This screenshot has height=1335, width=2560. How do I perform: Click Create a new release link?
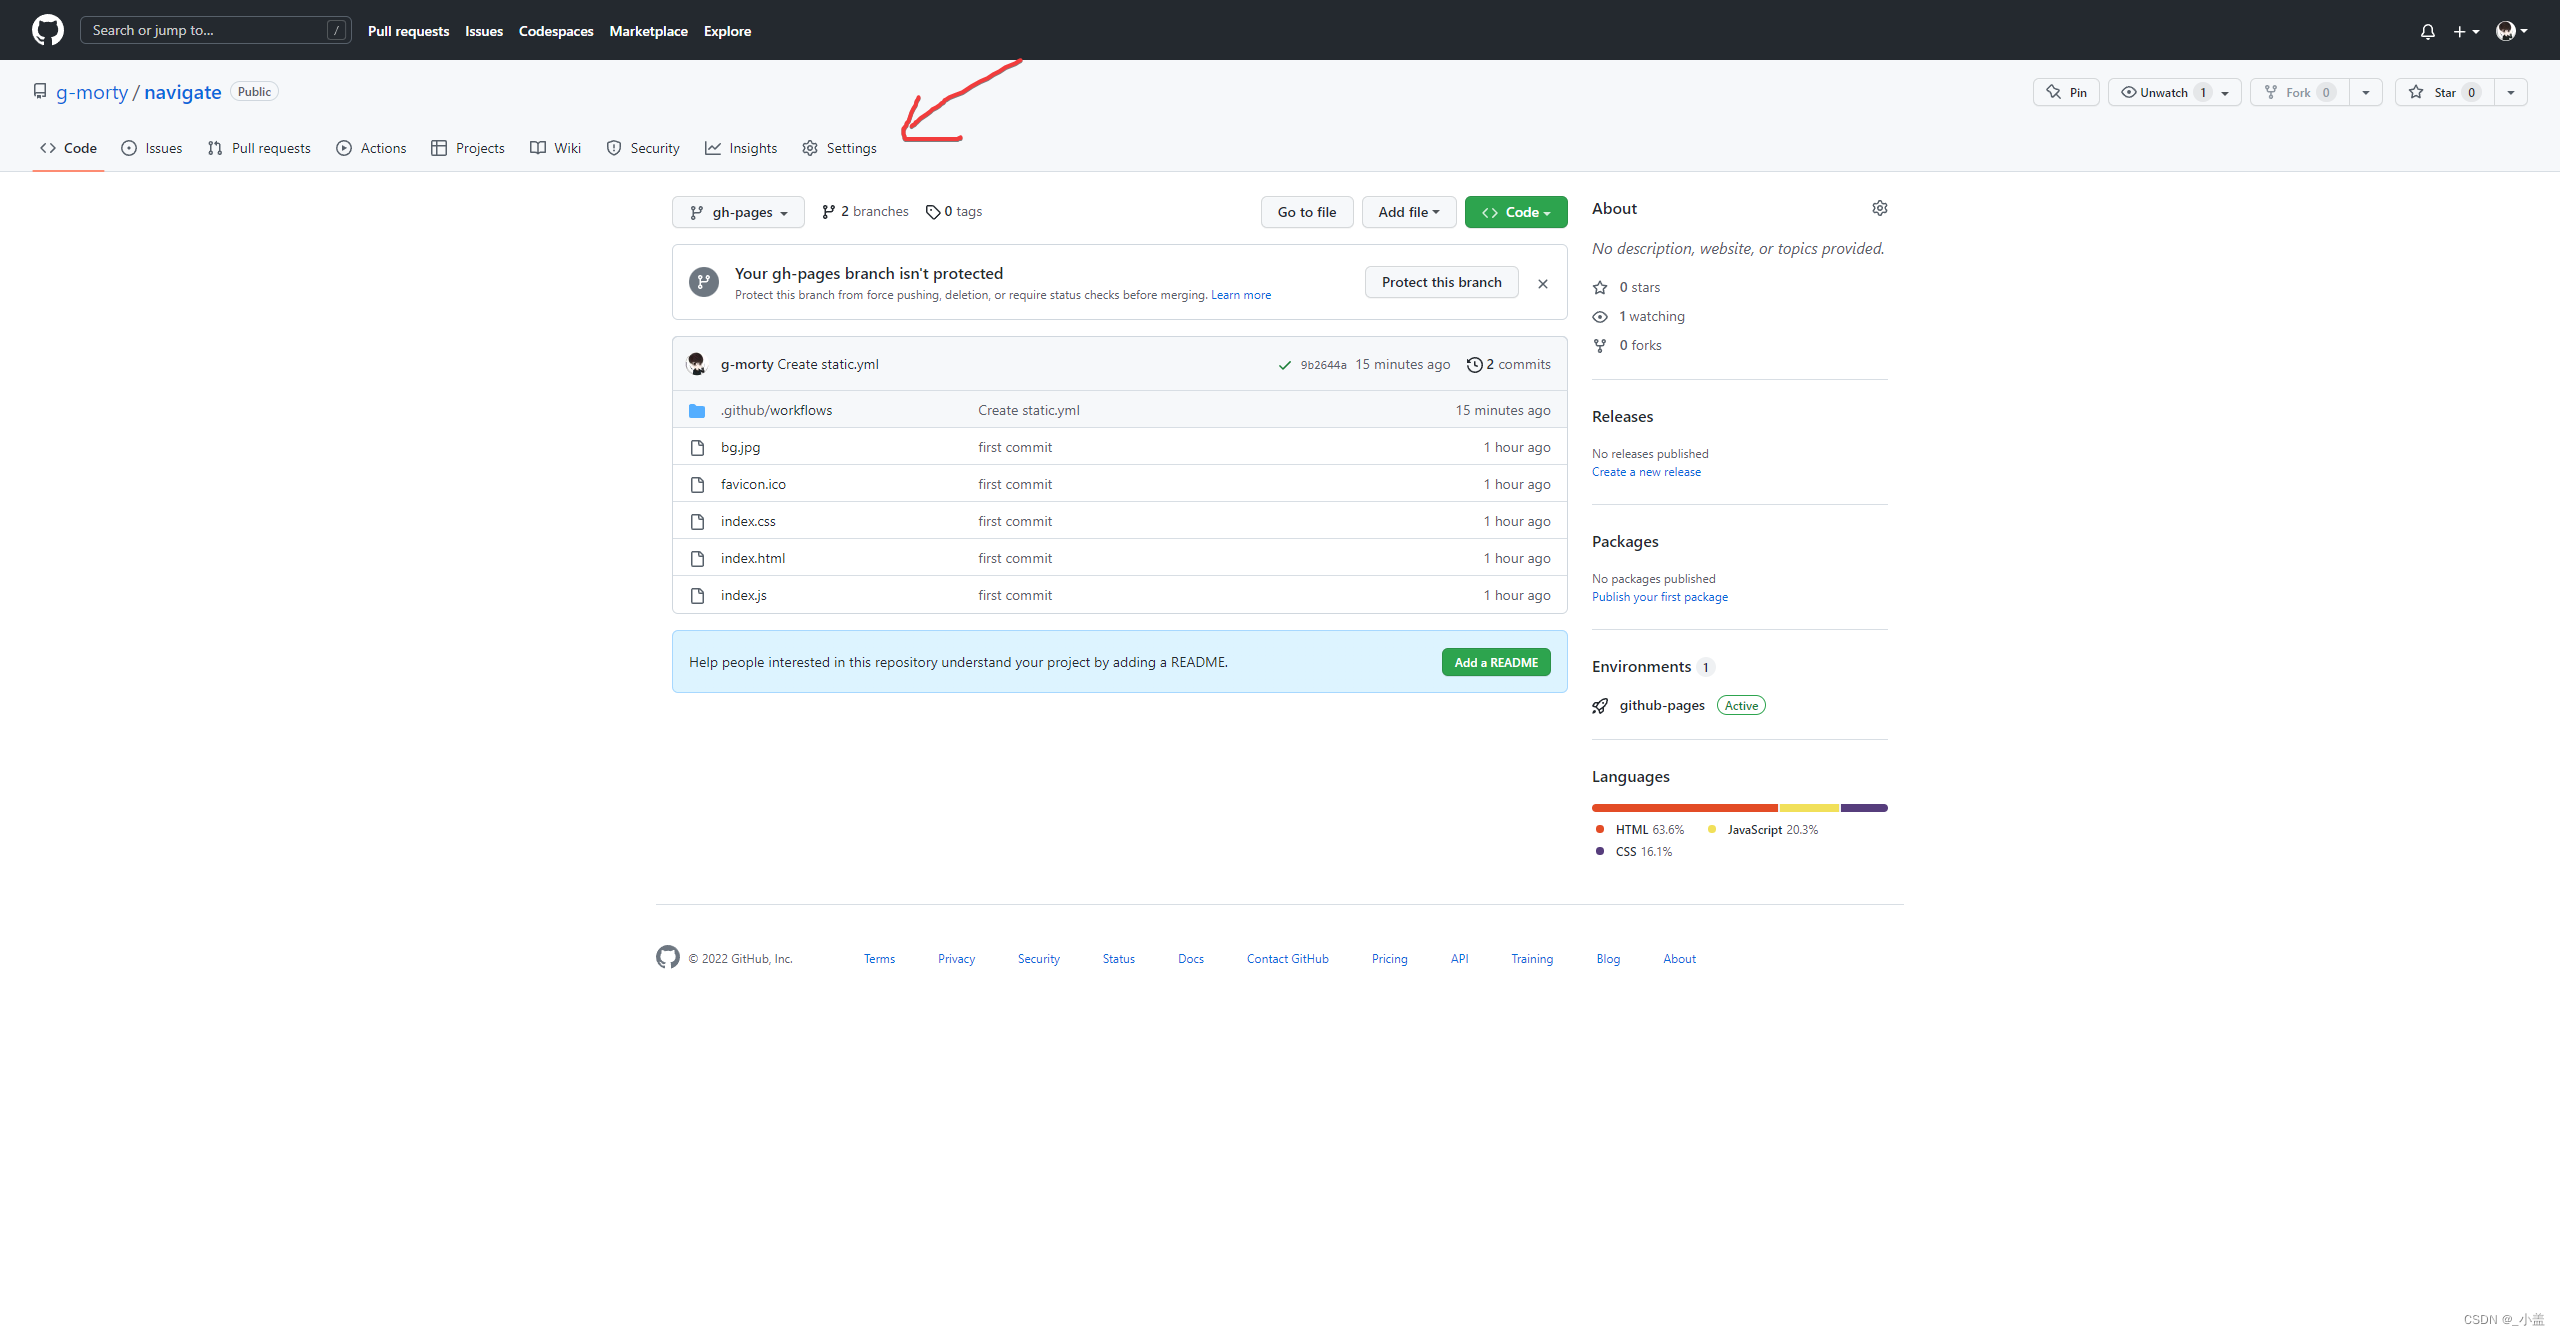1646,472
